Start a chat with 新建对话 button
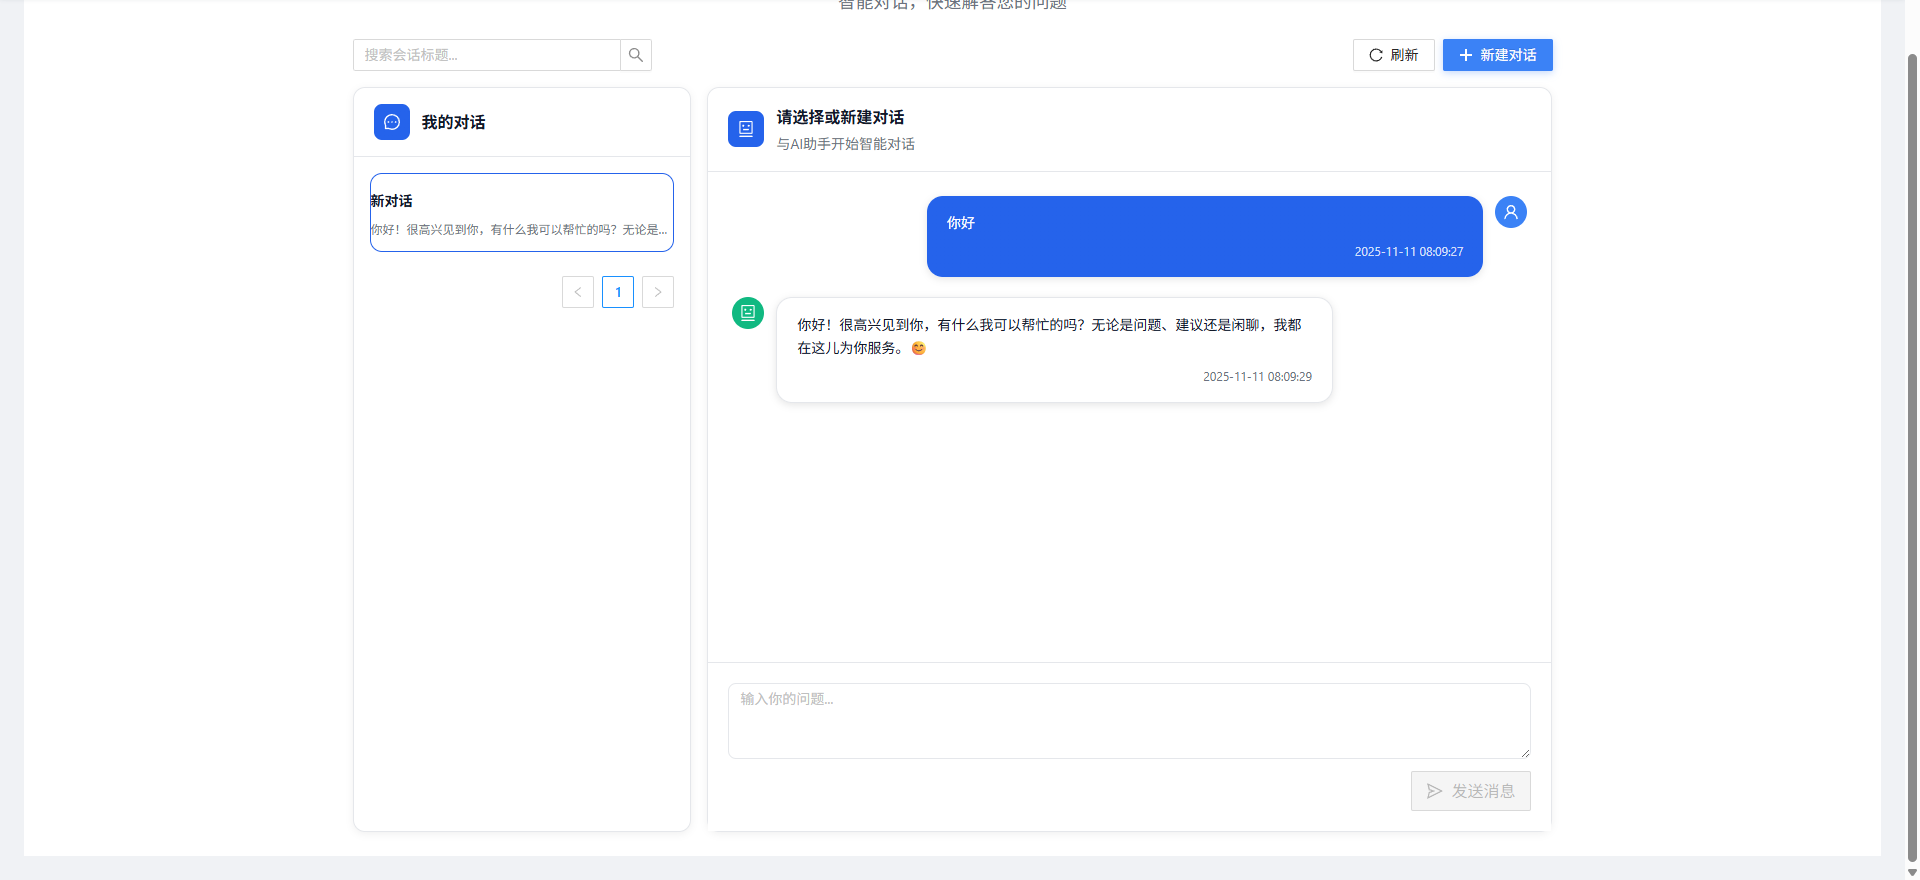Viewport: 1920px width, 880px height. click(x=1497, y=55)
